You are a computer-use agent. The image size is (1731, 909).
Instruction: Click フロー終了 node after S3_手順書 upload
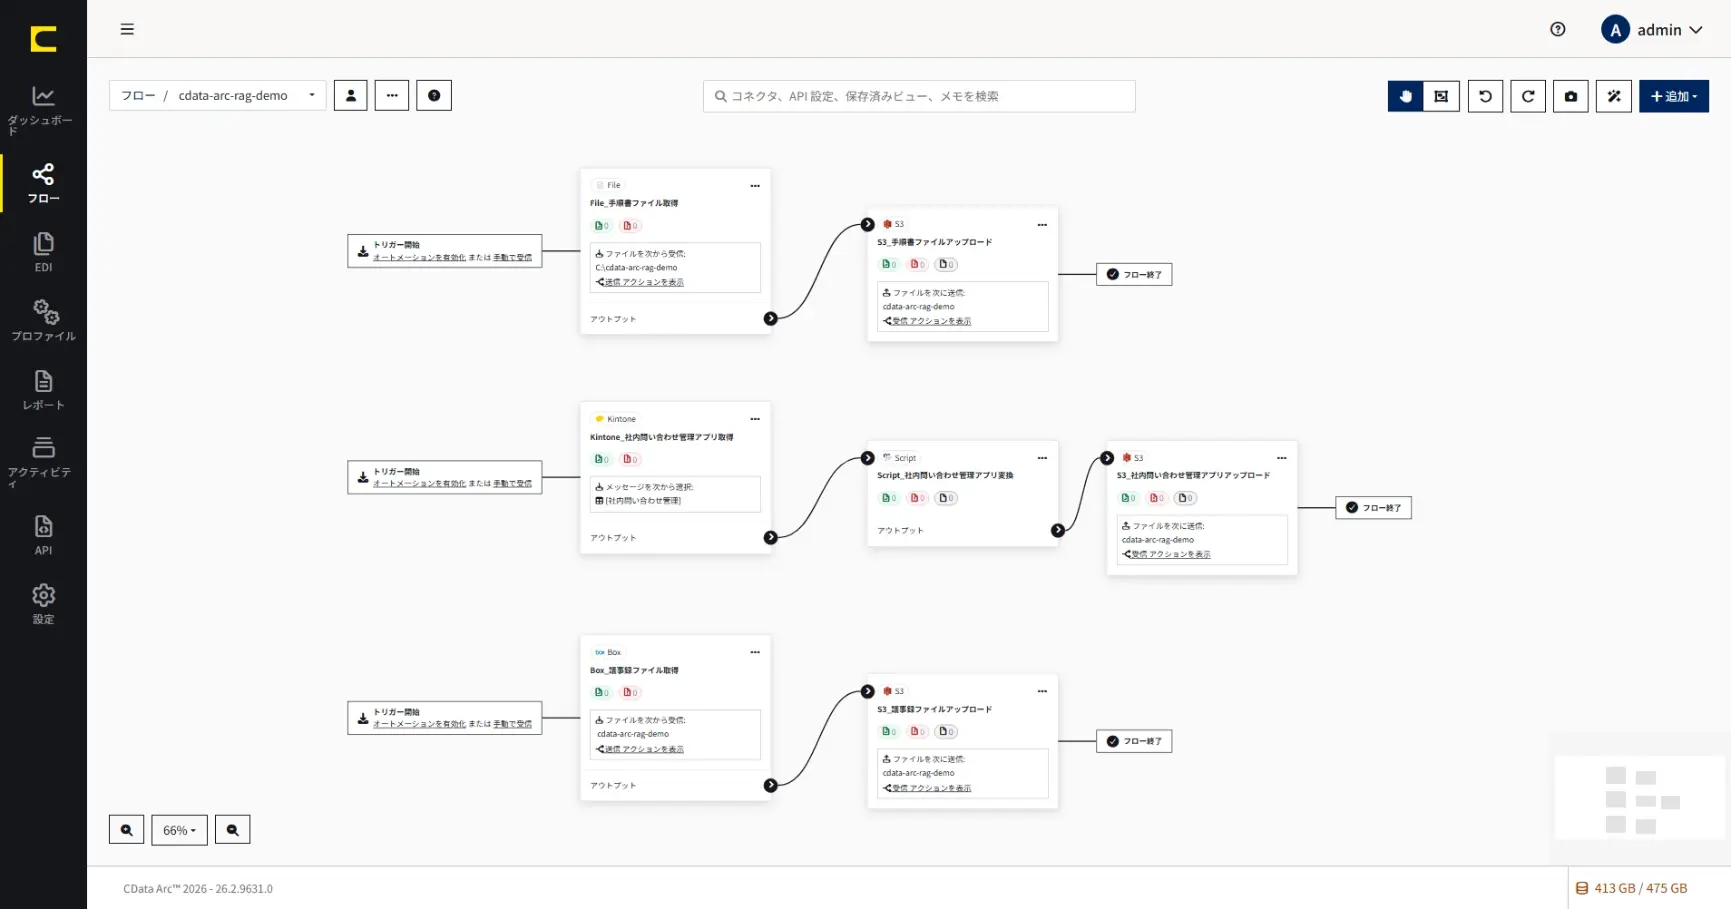[x=1134, y=274]
